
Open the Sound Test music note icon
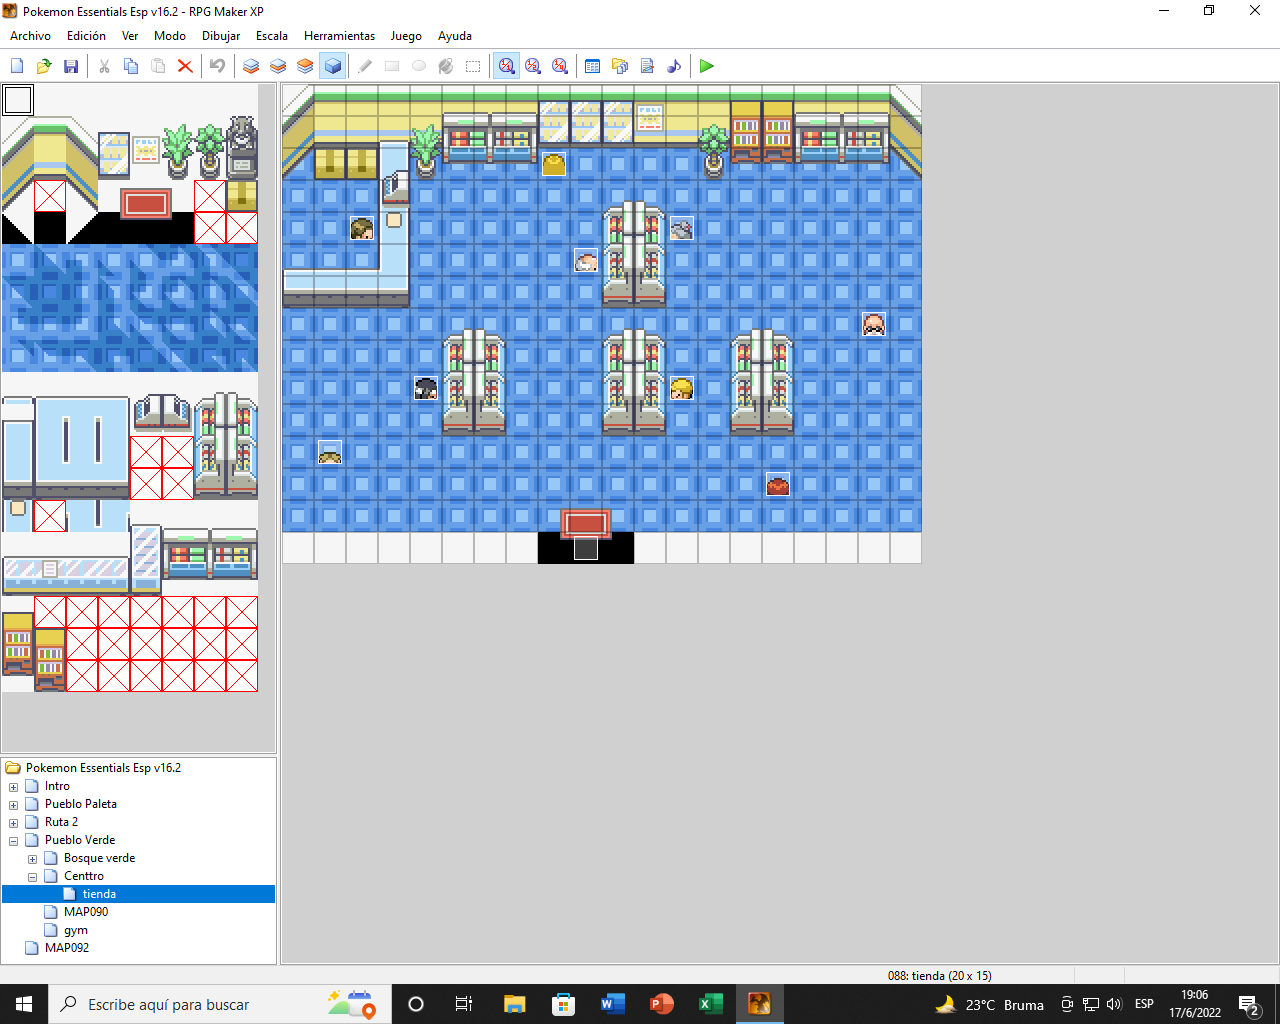pyautogui.click(x=674, y=66)
